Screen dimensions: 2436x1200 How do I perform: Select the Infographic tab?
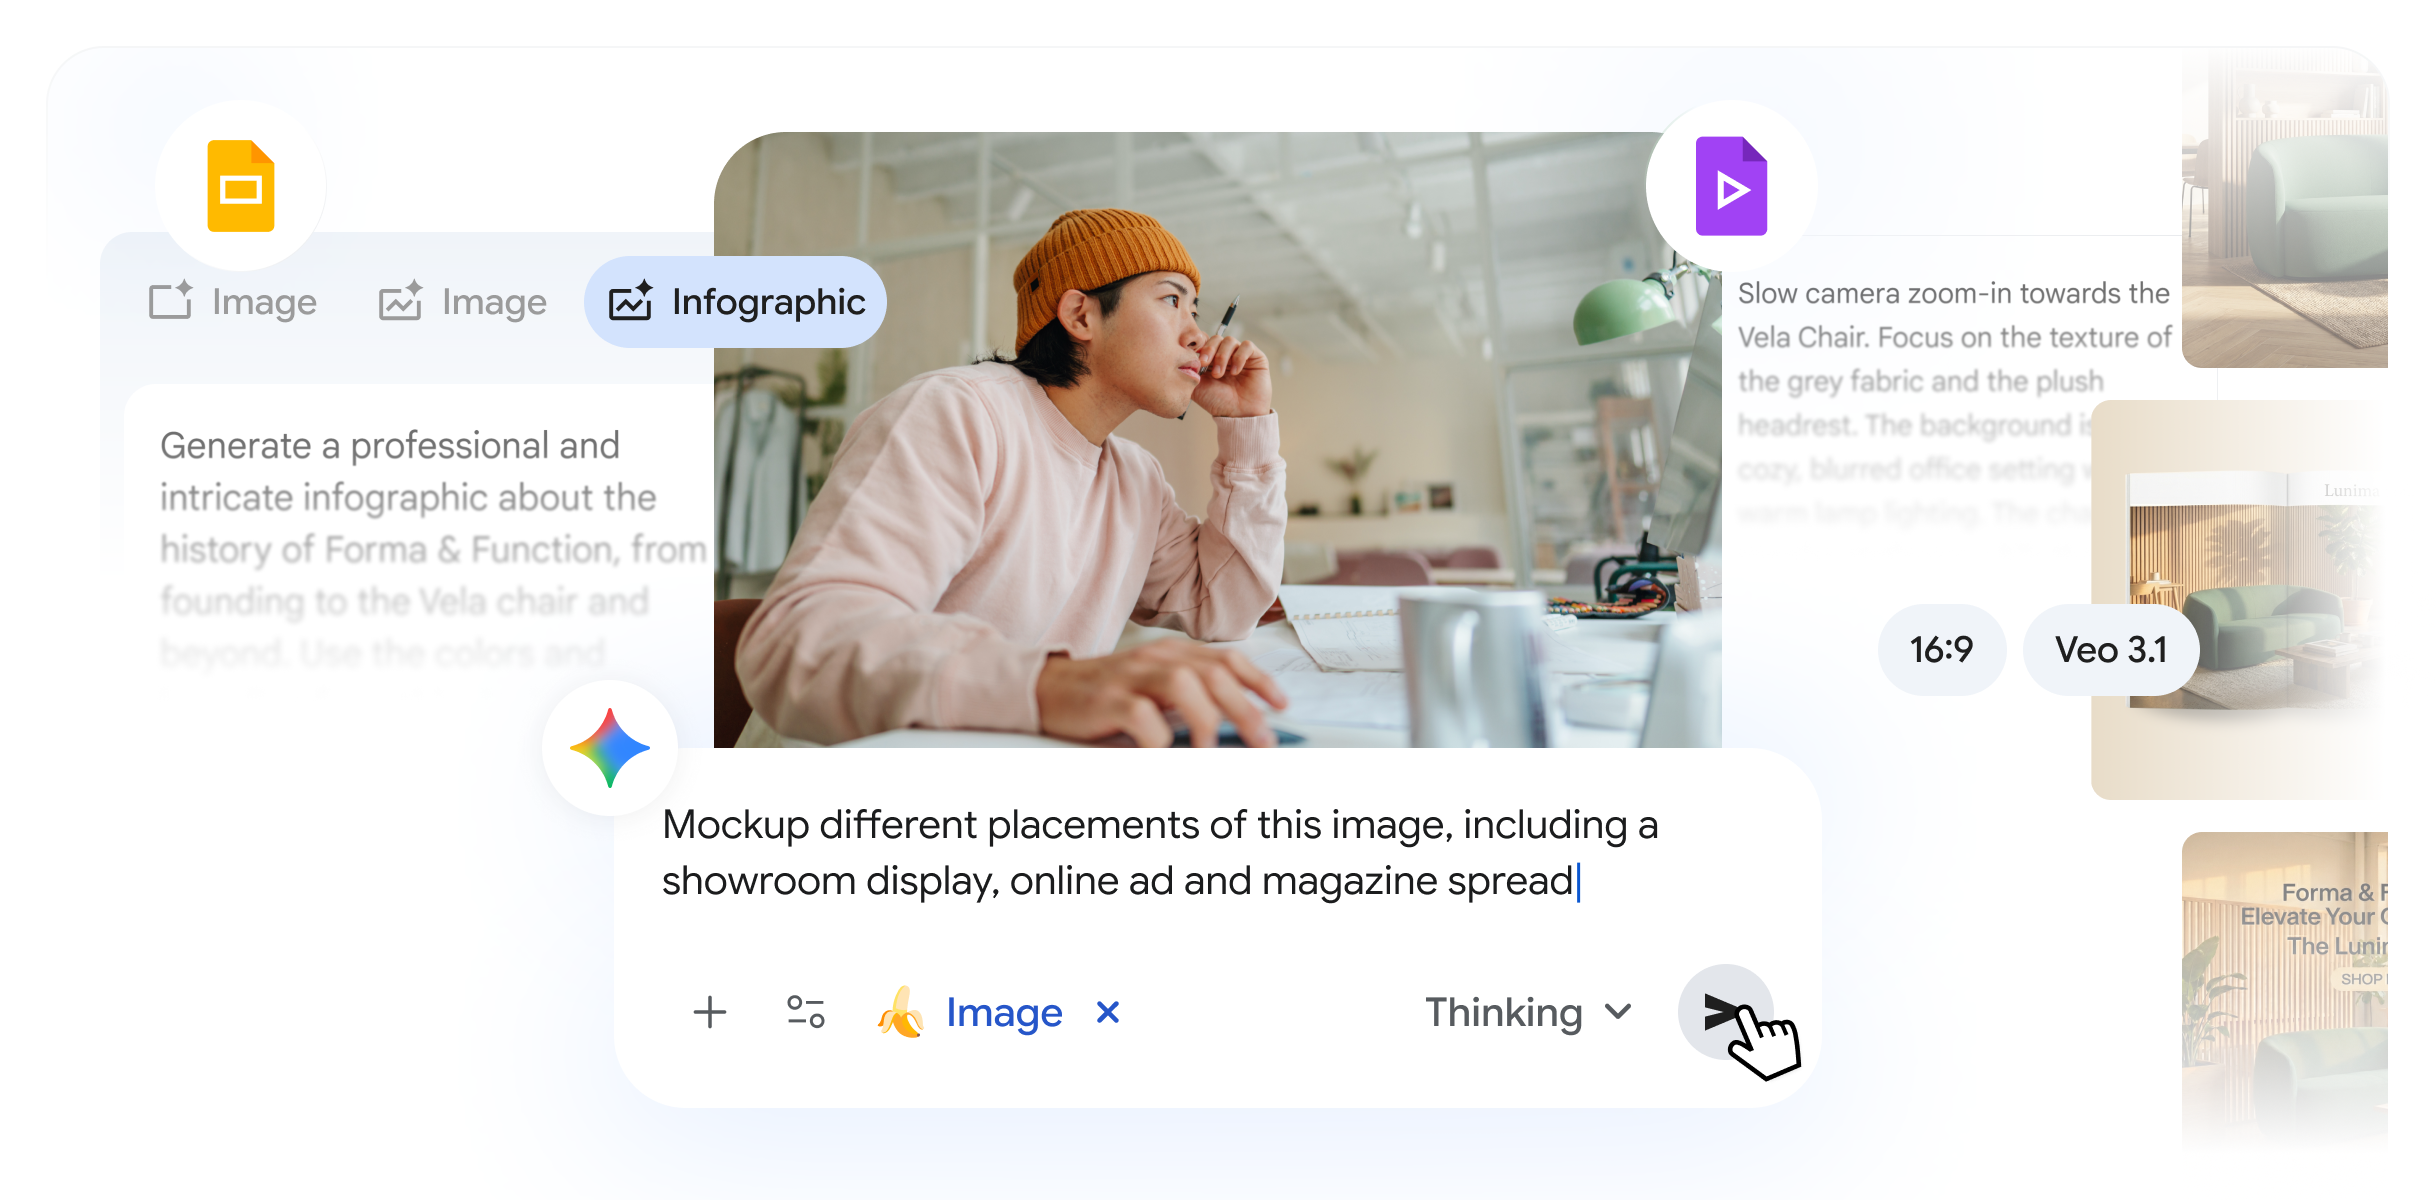(x=735, y=302)
